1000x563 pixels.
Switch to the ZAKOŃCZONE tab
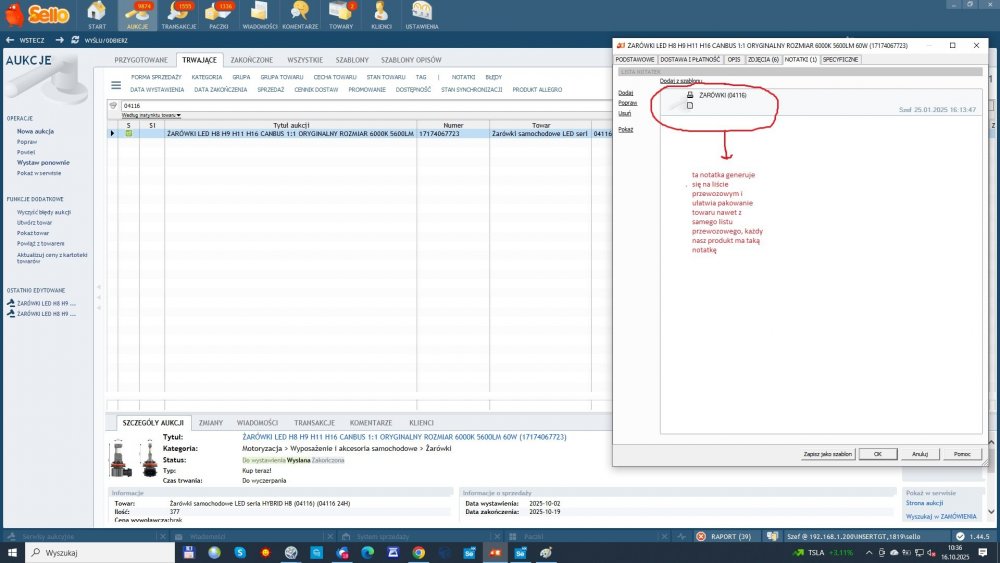[x=251, y=60]
